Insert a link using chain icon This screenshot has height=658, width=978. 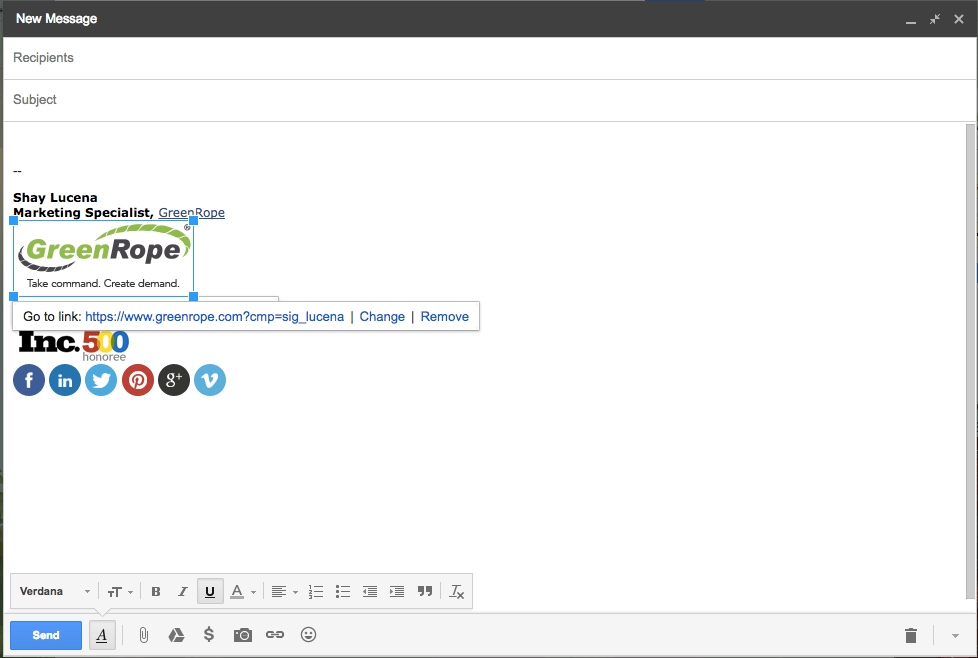[x=275, y=635]
